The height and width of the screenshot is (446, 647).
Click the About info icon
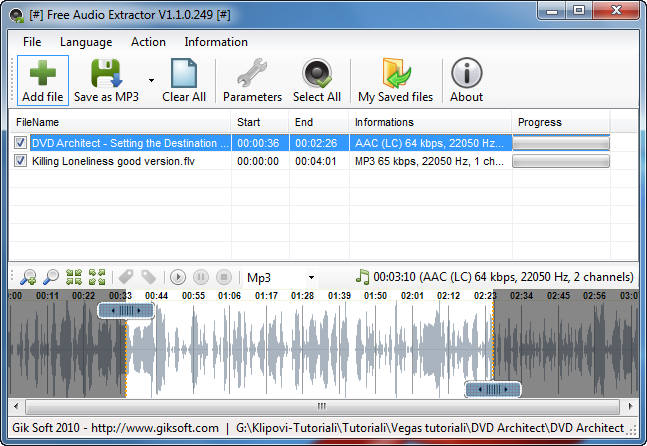pos(466,73)
